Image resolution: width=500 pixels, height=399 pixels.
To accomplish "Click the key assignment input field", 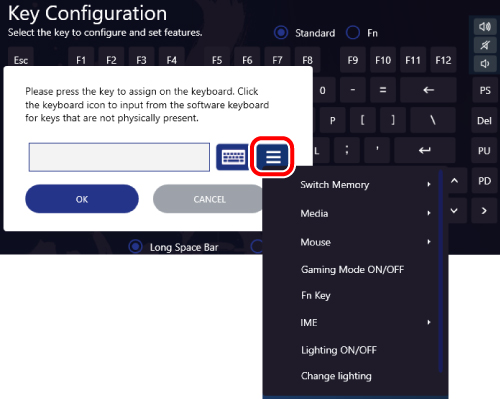I will point(119,157).
